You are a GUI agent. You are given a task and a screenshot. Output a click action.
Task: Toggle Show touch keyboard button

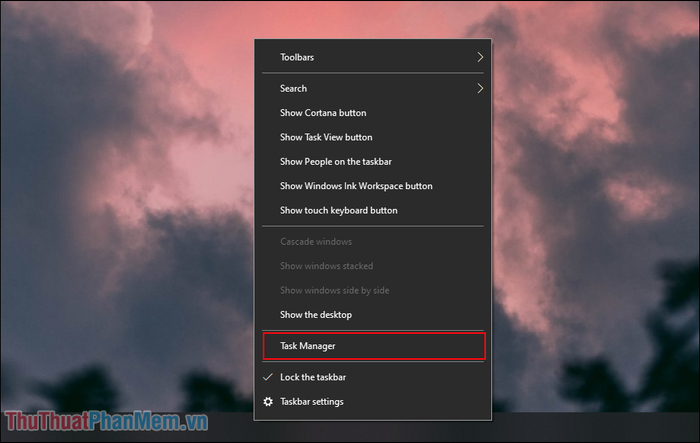tap(373, 210)
